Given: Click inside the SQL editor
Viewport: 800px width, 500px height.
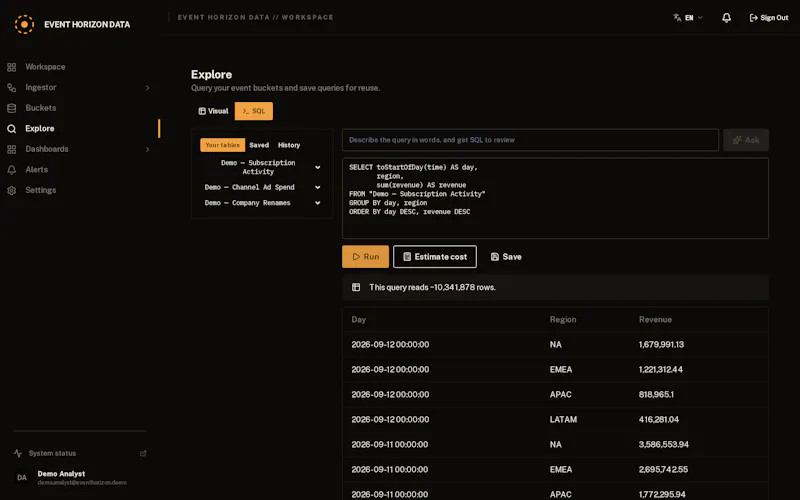Looking at the screenshot, I should point(555,198).
